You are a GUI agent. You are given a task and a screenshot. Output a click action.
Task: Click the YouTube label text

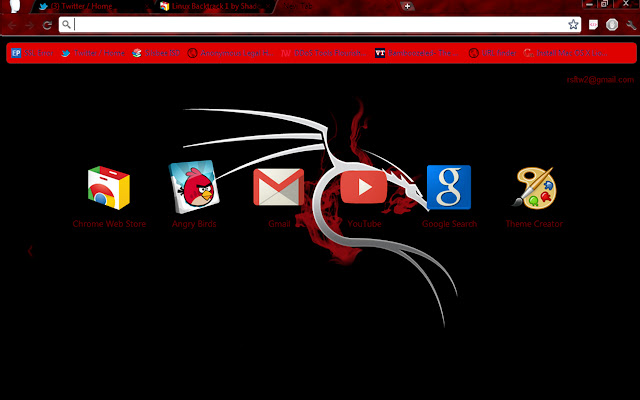point(364,224)
